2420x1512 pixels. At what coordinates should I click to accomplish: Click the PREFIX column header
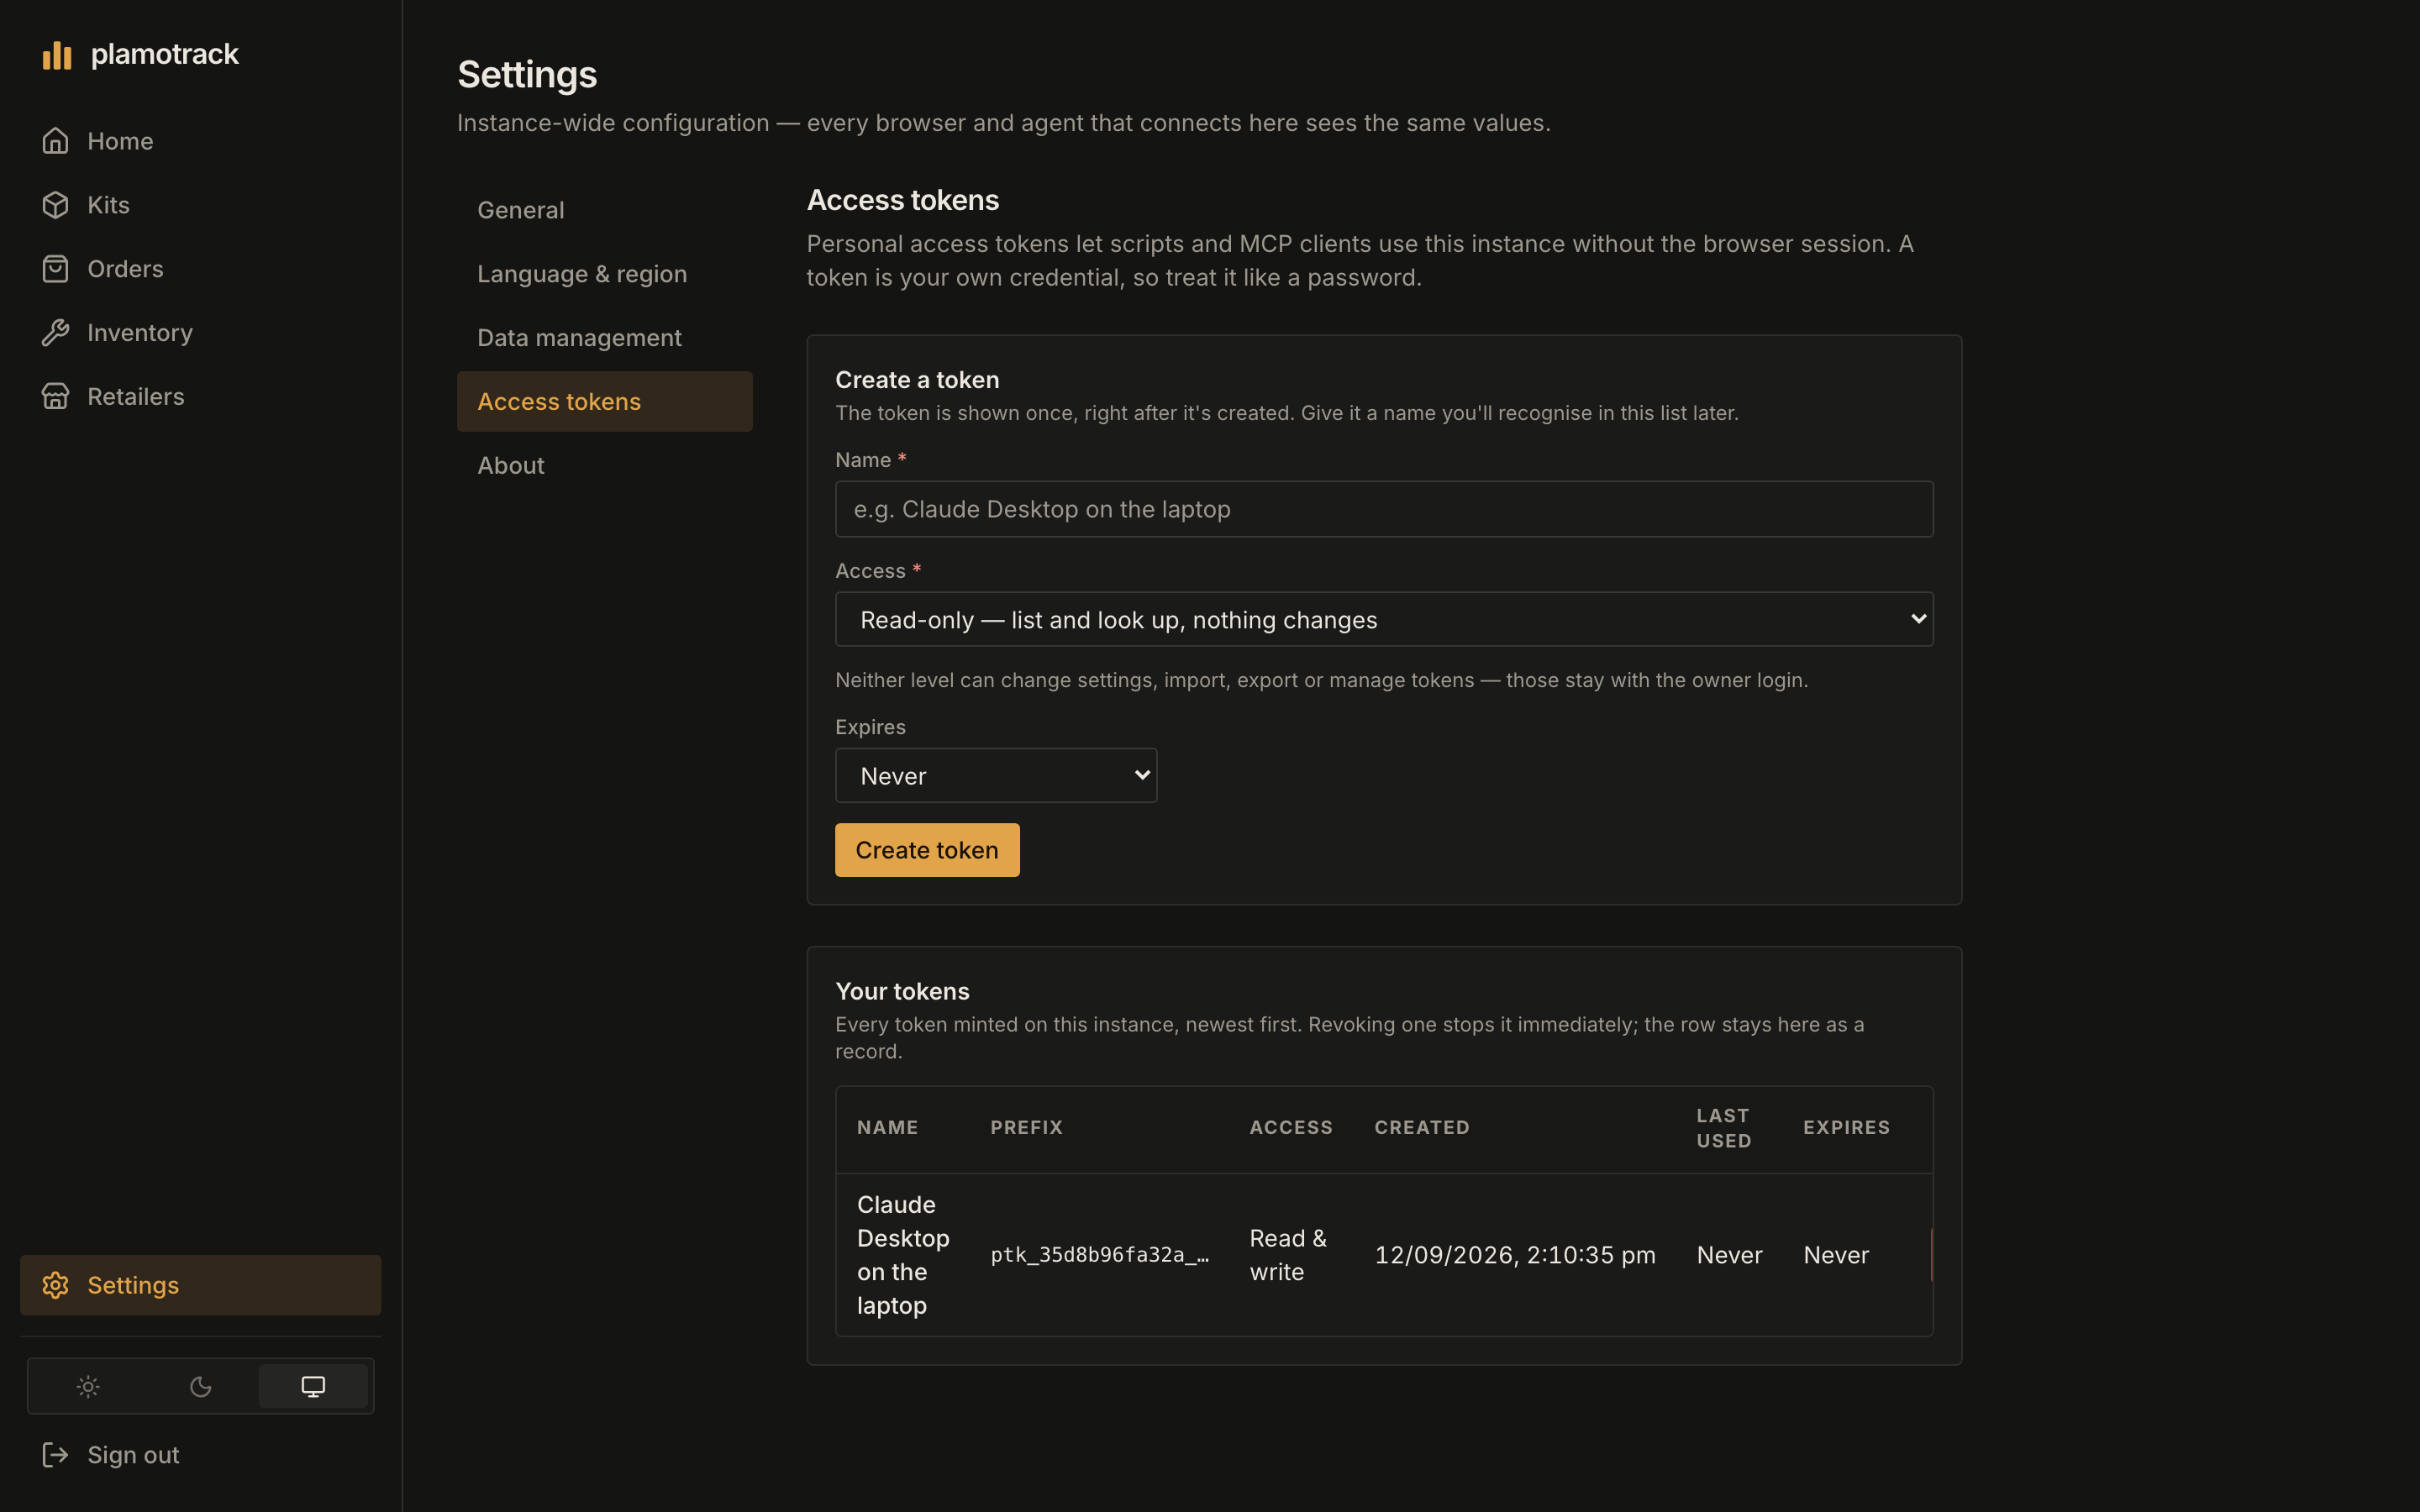pyautogui.click(x=1026, y=1127)
